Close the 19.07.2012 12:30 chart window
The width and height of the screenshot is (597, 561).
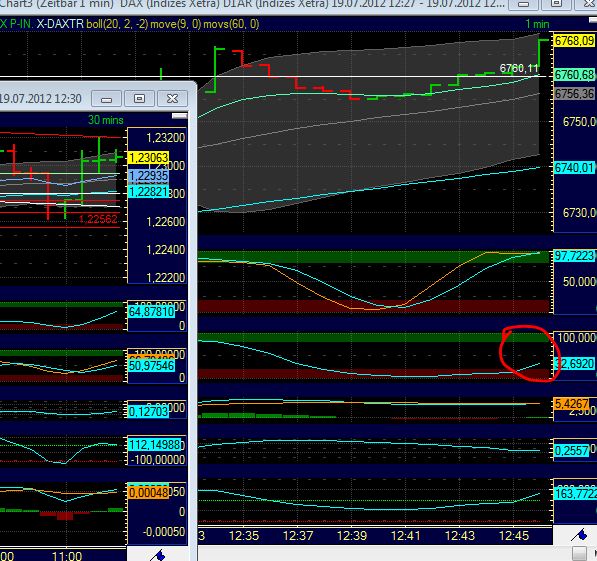point(172,99)
